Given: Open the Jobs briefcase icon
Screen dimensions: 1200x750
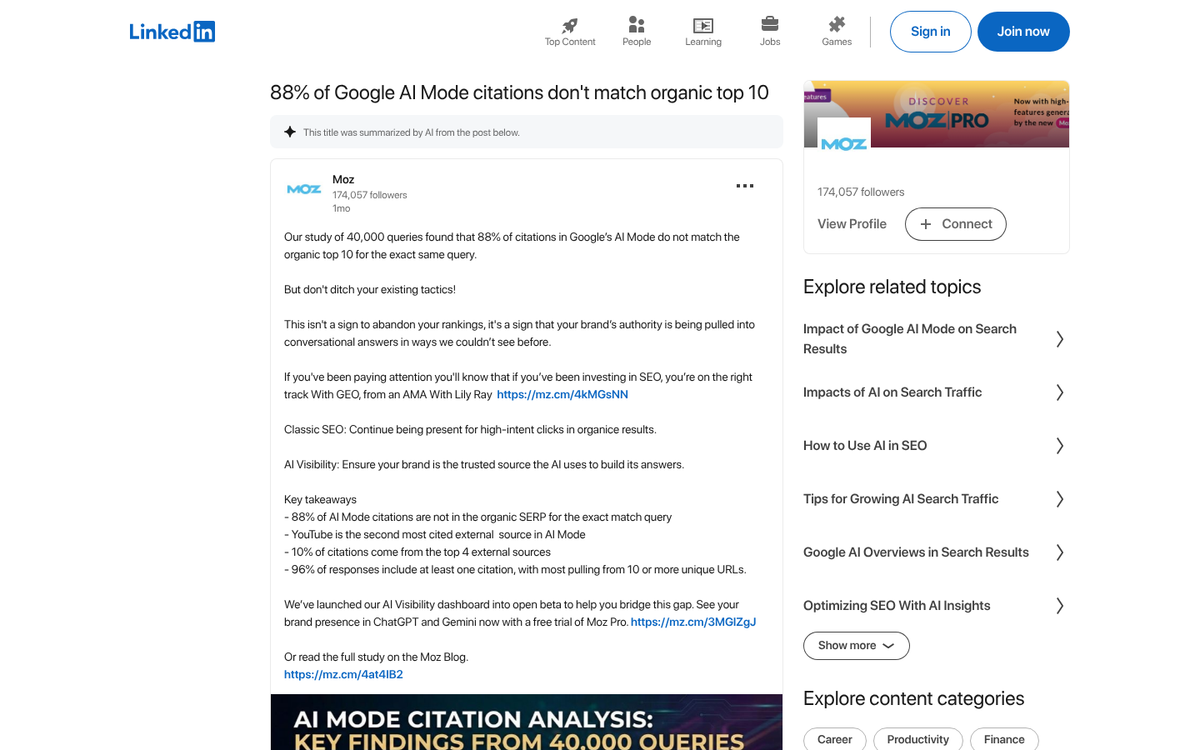Looking at the screenshot, I should [x=770, y=24].
